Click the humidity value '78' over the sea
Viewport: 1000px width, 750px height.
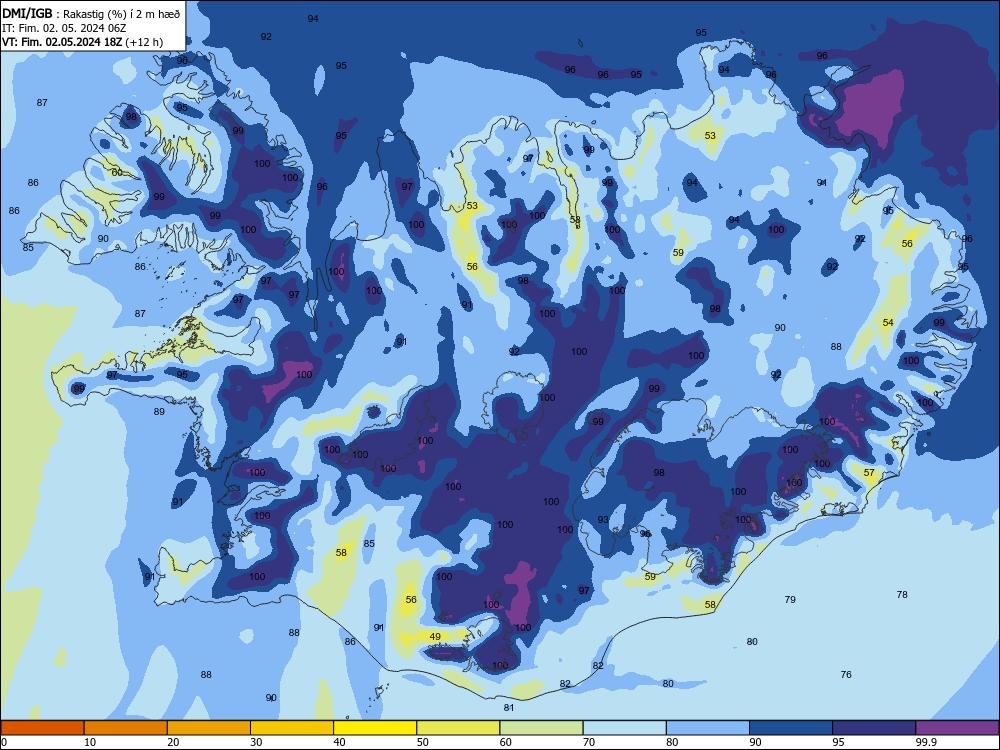(x=902, y=594)
